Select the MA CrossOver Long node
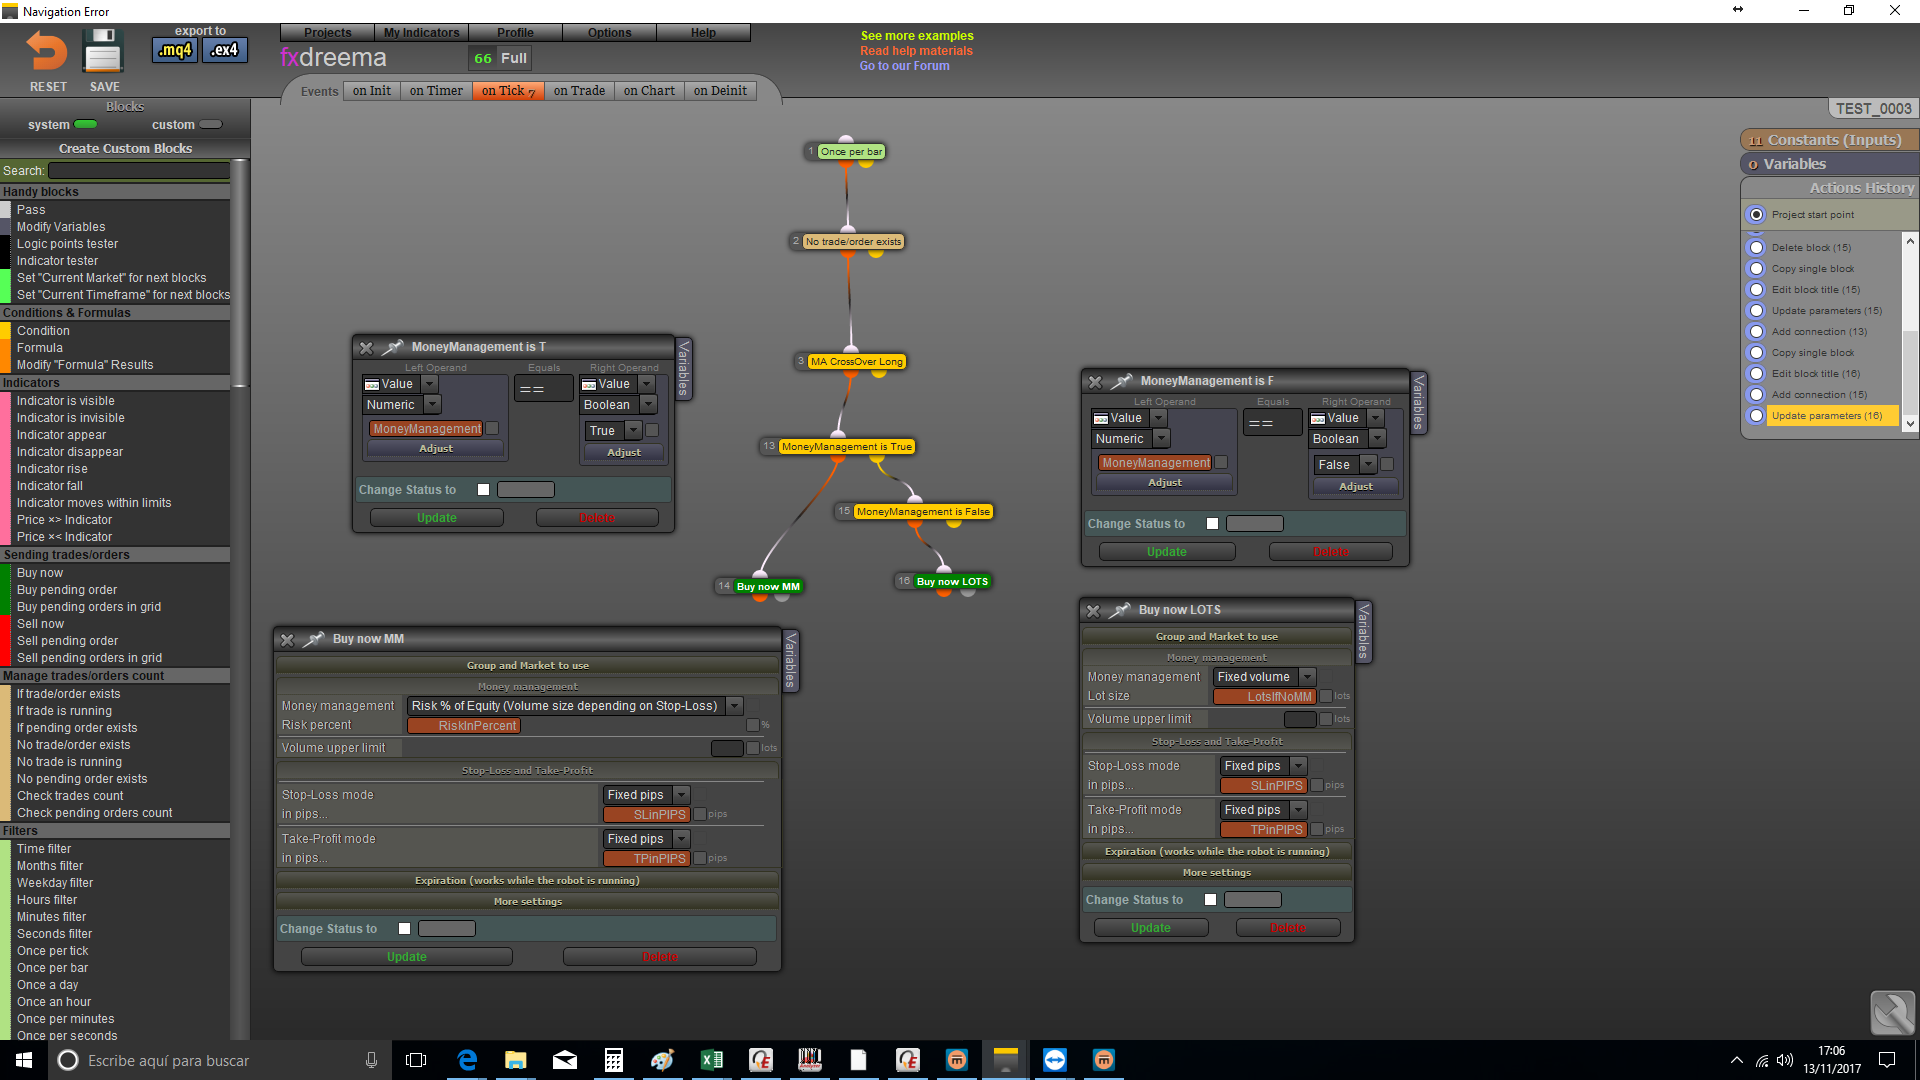 [856, 362]
